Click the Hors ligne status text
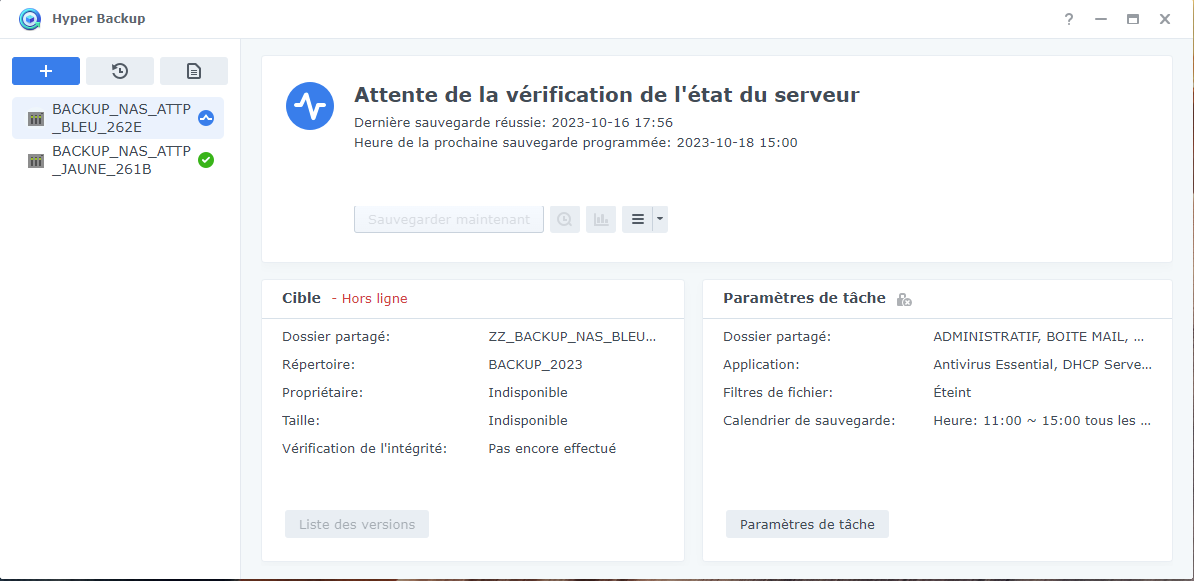The image size is (1194, 581). pyautogui.click(x=374, y=298)
